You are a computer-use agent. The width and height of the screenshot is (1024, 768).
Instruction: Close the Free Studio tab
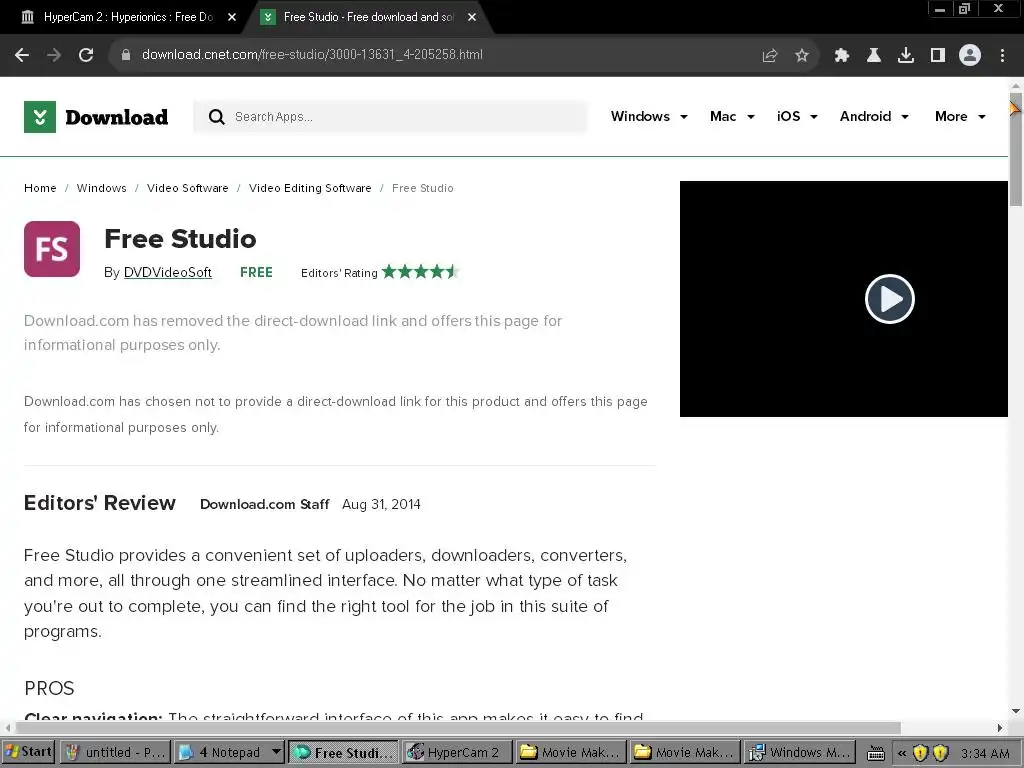click(472, 17)
